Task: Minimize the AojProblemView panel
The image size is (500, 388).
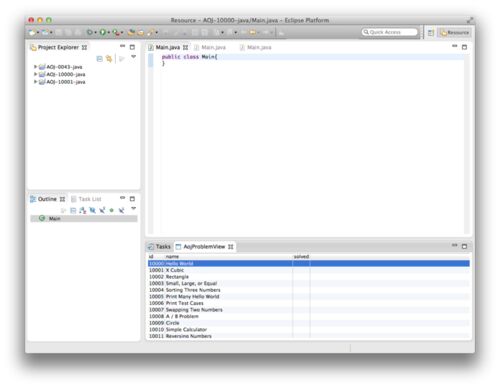Action: pos(455,245)
